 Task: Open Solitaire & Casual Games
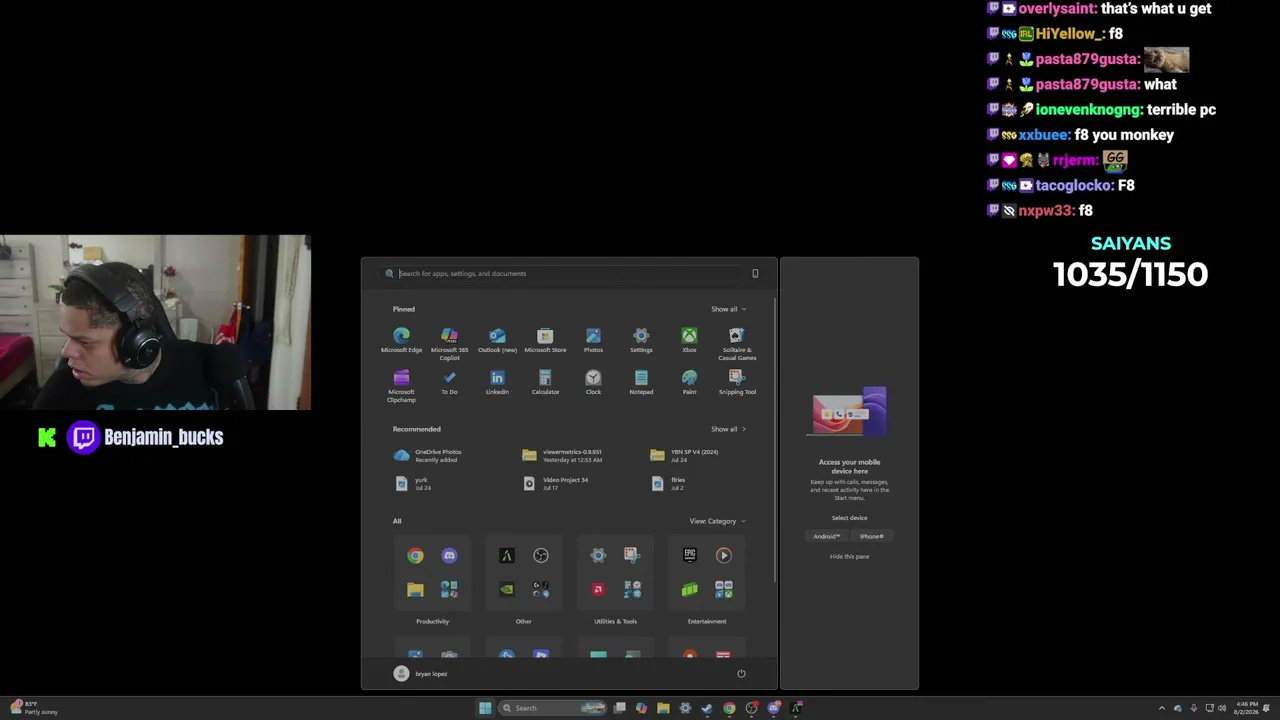[x=737, y=343]
